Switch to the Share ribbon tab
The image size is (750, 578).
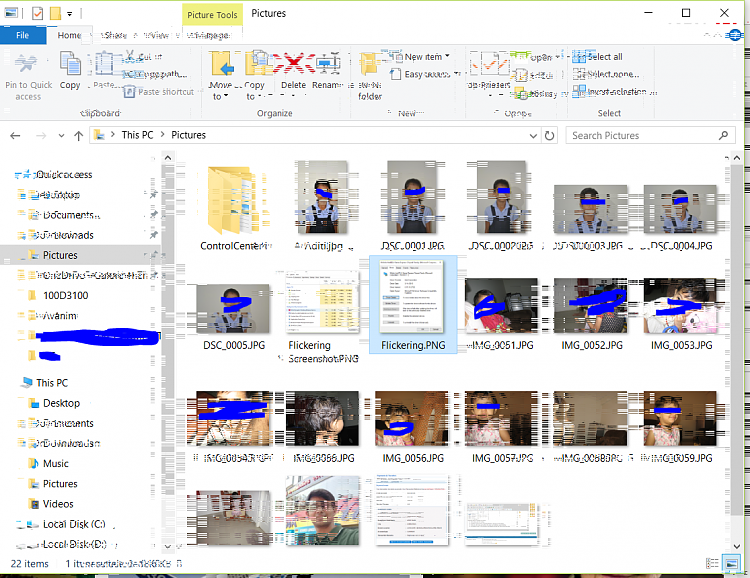tap(115, 35)
